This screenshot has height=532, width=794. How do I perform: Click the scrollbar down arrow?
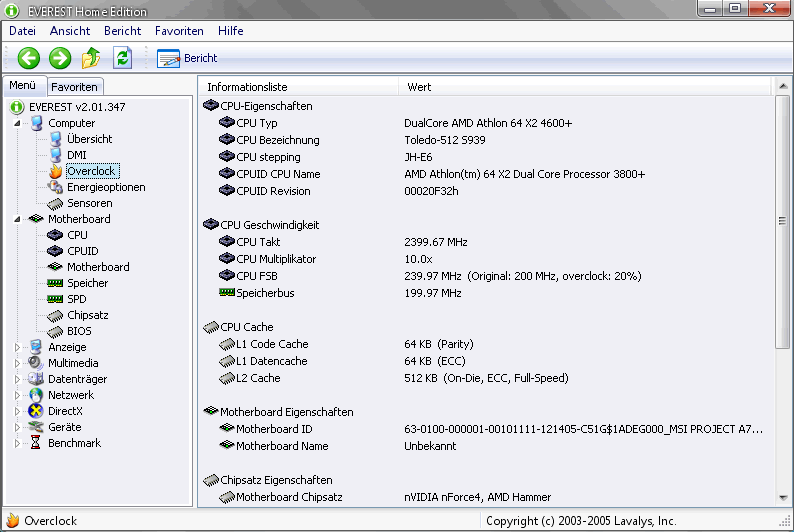coord(783,498)
